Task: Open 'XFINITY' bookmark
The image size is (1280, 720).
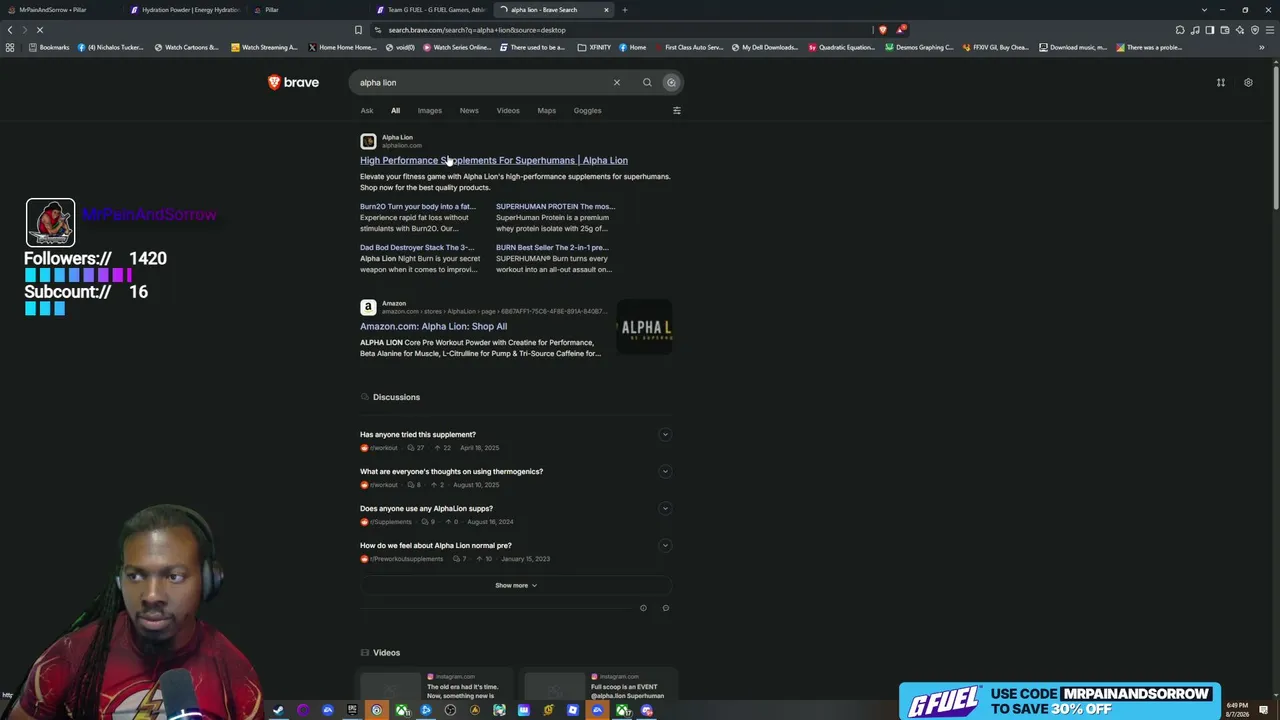Action: (x=595, y=47)
